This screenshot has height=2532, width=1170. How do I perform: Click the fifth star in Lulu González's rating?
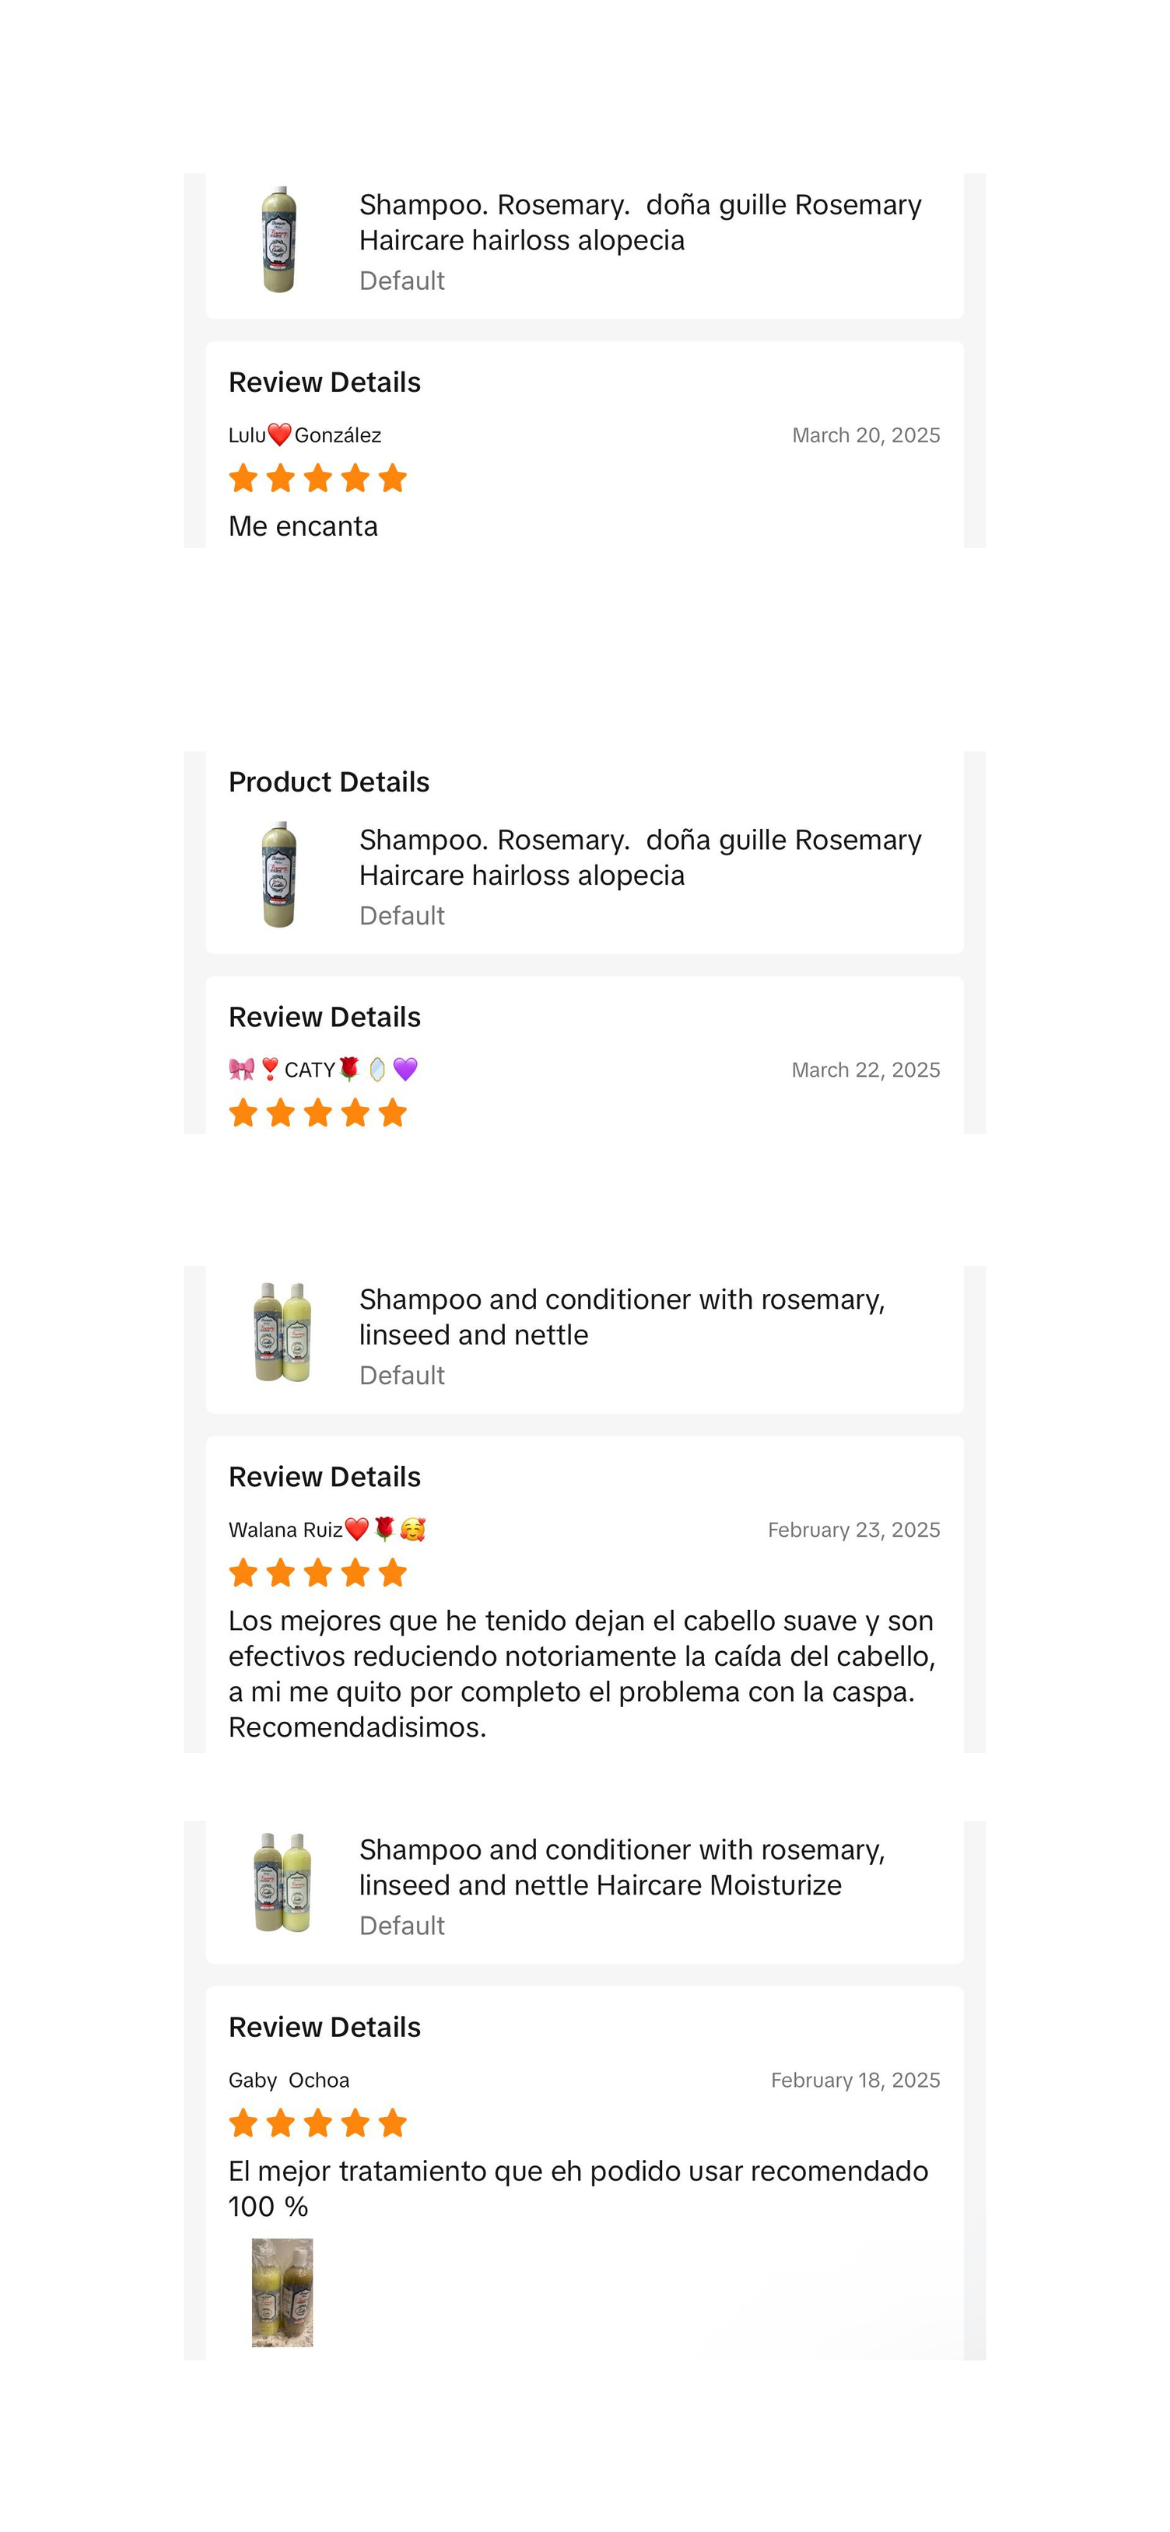(x=393, y=479)
